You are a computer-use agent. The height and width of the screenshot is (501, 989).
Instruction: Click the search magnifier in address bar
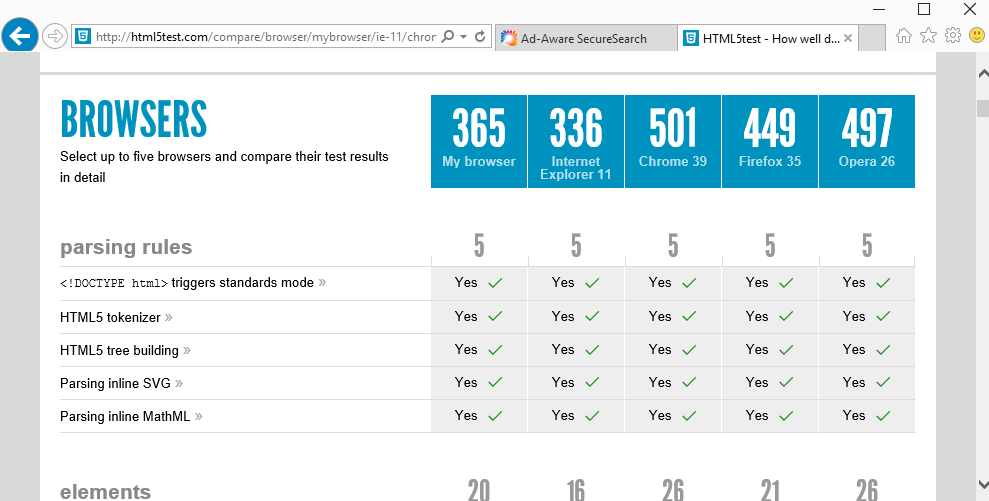coord(447,37)
